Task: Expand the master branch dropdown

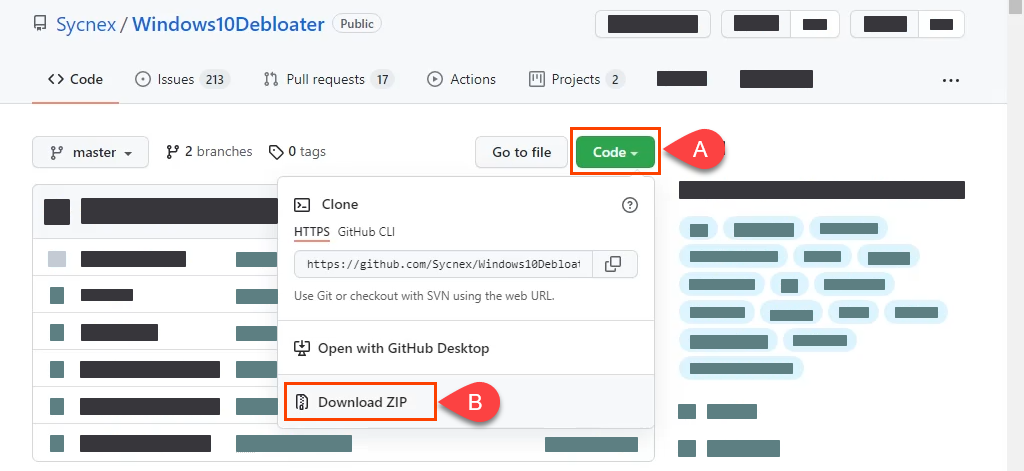Action: click(x=91, y=152)
